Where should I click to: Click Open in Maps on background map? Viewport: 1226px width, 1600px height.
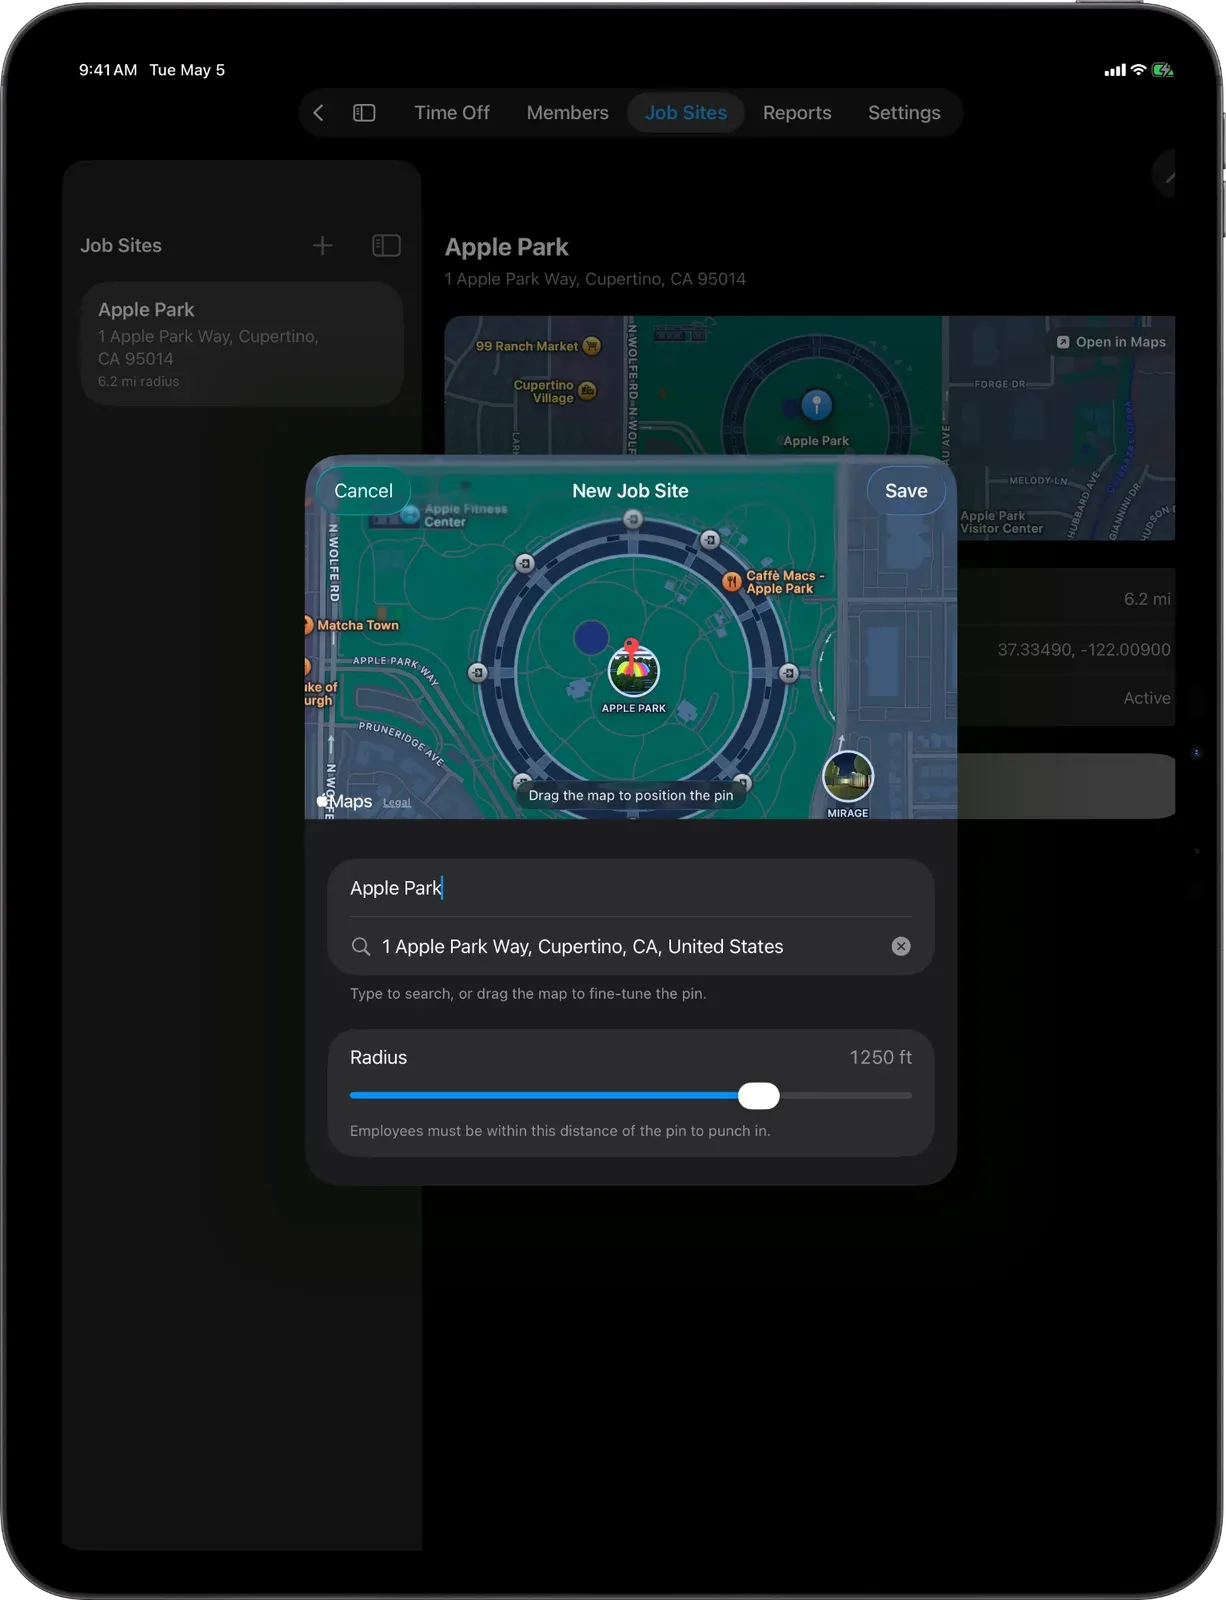1111,342
